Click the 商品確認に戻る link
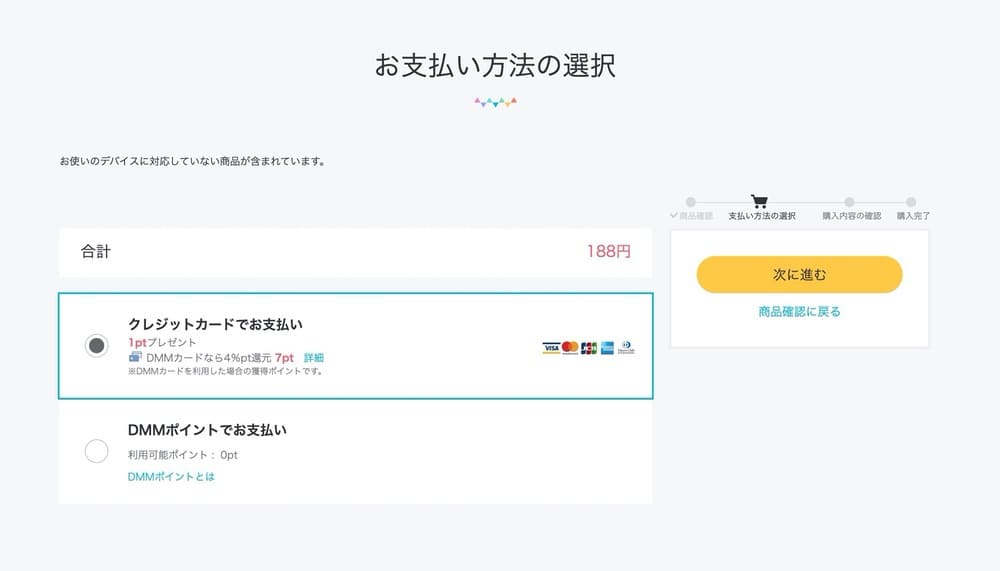The width and height of the screenshot is (1000, 571). pos(799,312)
